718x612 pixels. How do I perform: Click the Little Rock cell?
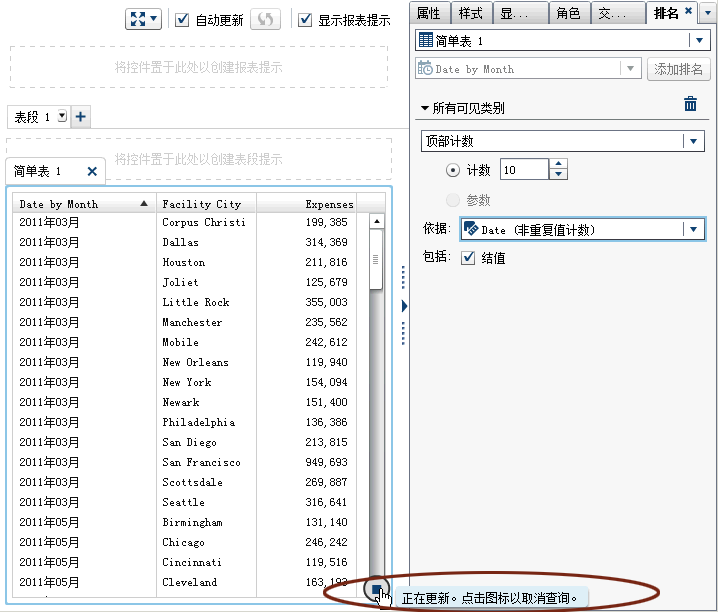point(196,302)
